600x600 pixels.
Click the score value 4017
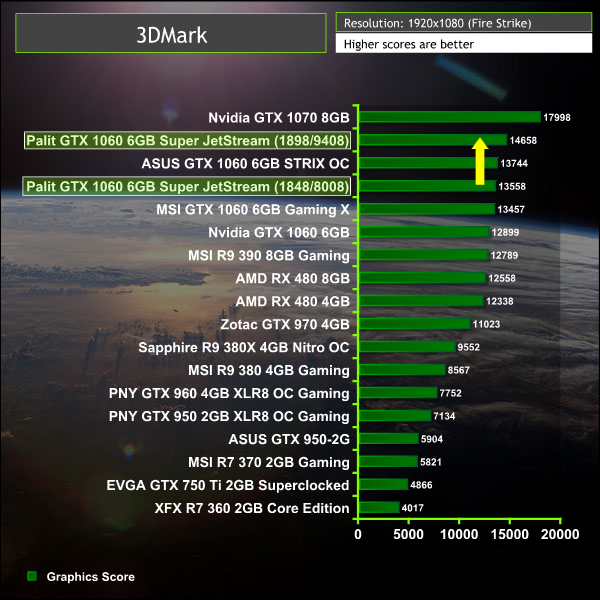[x=412, y=508]
